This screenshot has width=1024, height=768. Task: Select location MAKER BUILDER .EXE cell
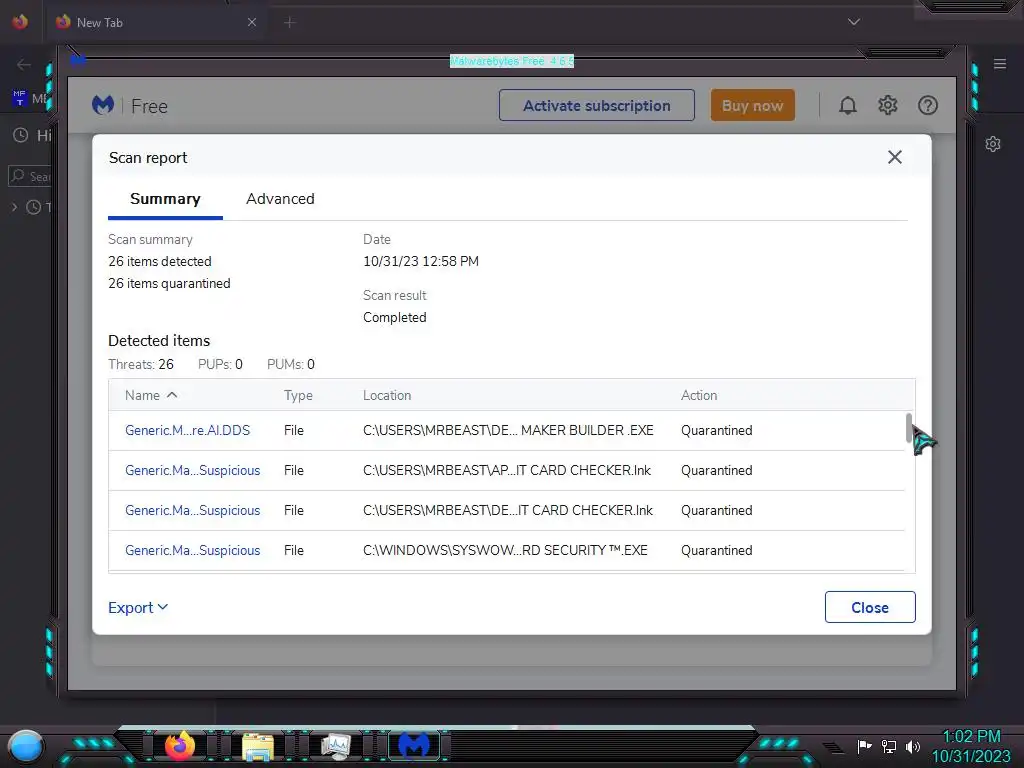pos(508,430)
